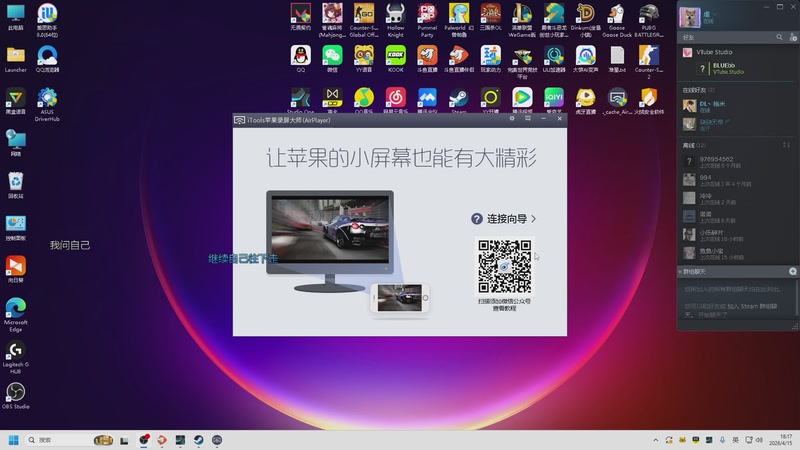Screen dimensions: 800x450
Task: Click the input language indicator in tray
Action: (x=735, y=440)
